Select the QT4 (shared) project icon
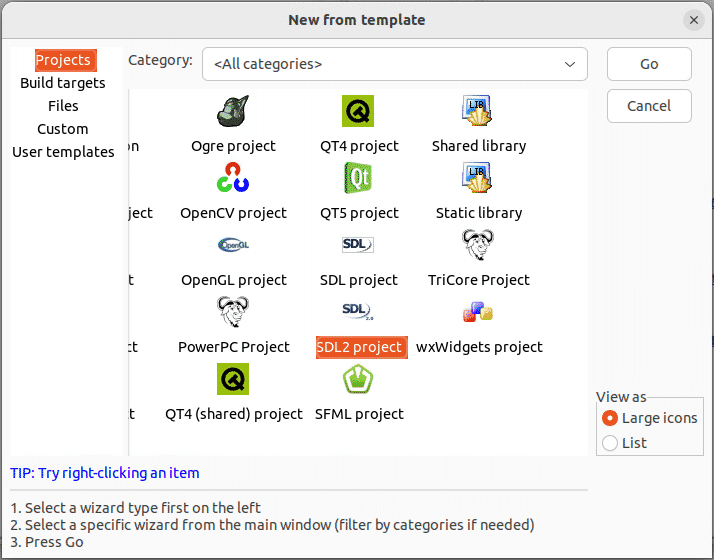 (x=233, y=380)
